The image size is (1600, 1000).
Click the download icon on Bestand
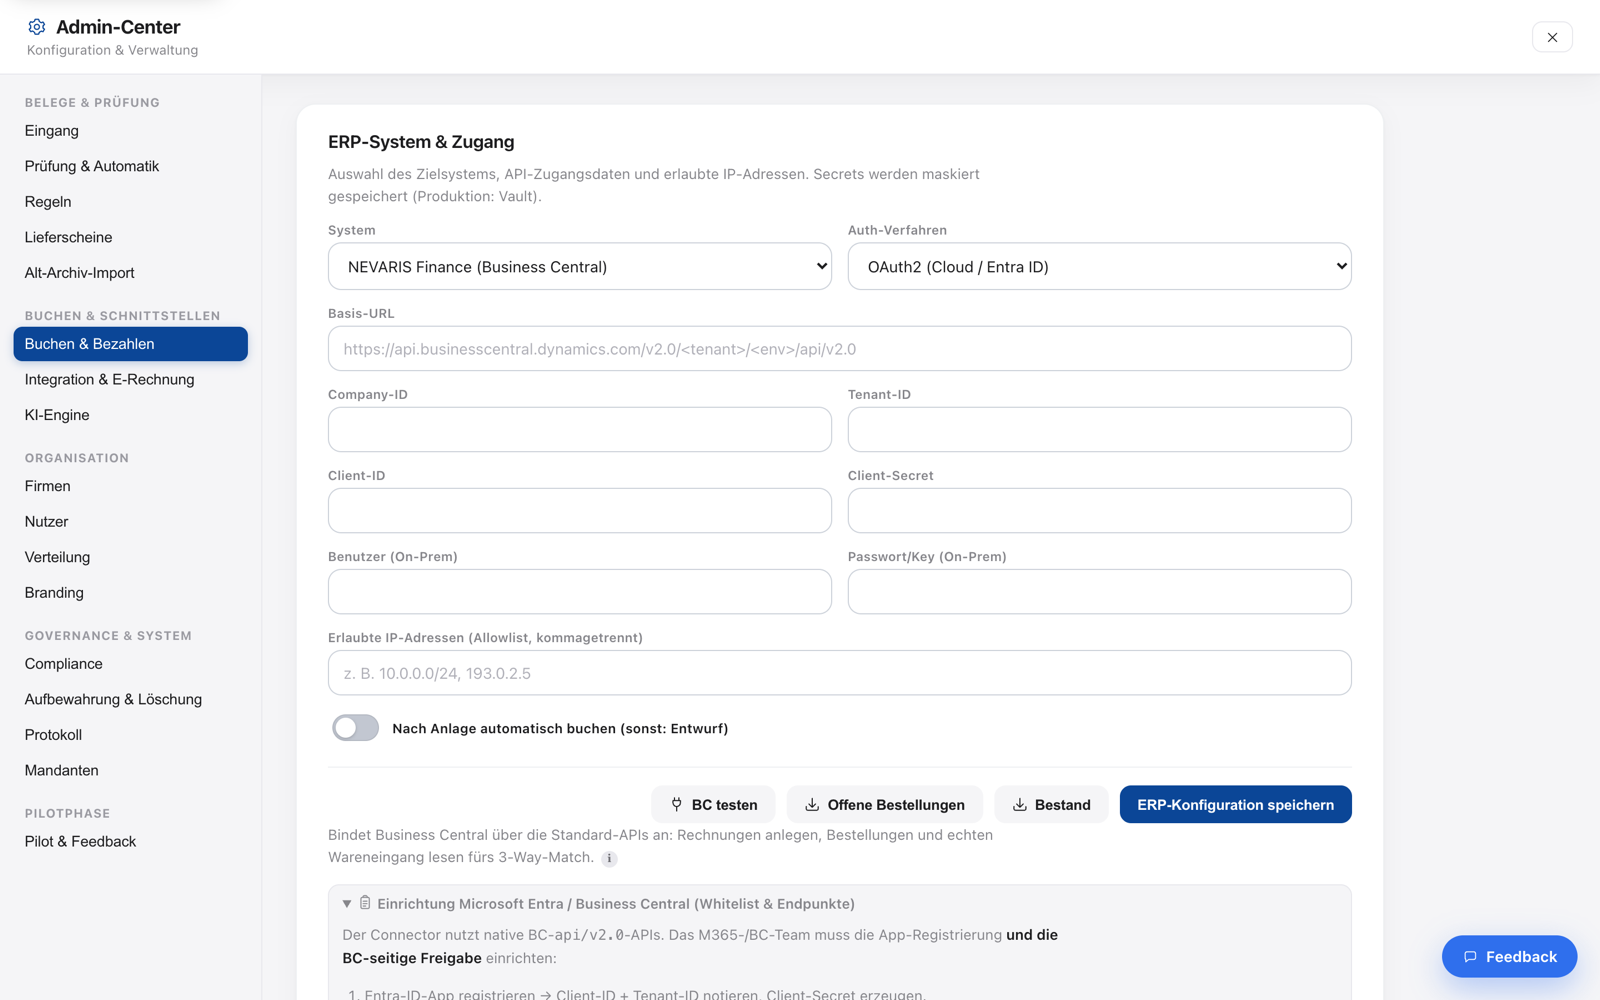pyautogui.click(x=1020, y=804)
